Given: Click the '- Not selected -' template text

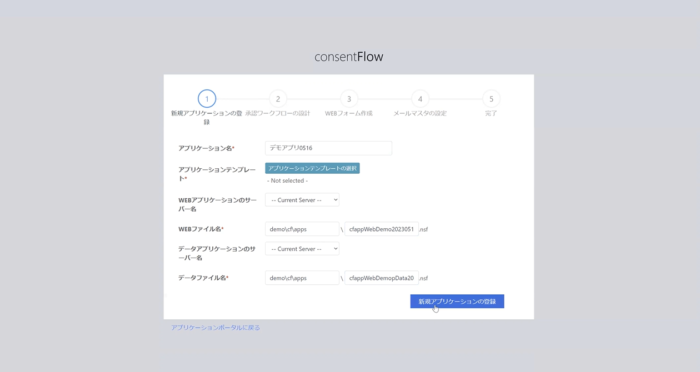Looking at the screenshot, I should [288, 180].
